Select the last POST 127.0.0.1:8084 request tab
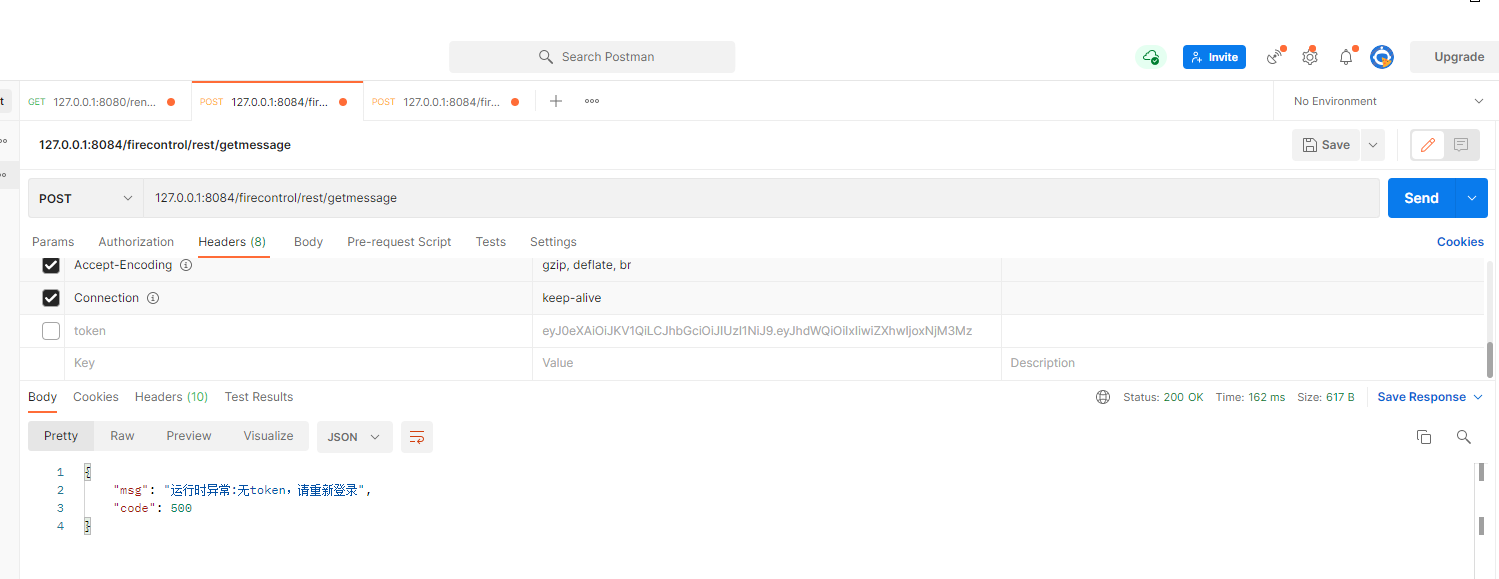1499x579 pixels. pyautogui.click(x=447, y=101)
